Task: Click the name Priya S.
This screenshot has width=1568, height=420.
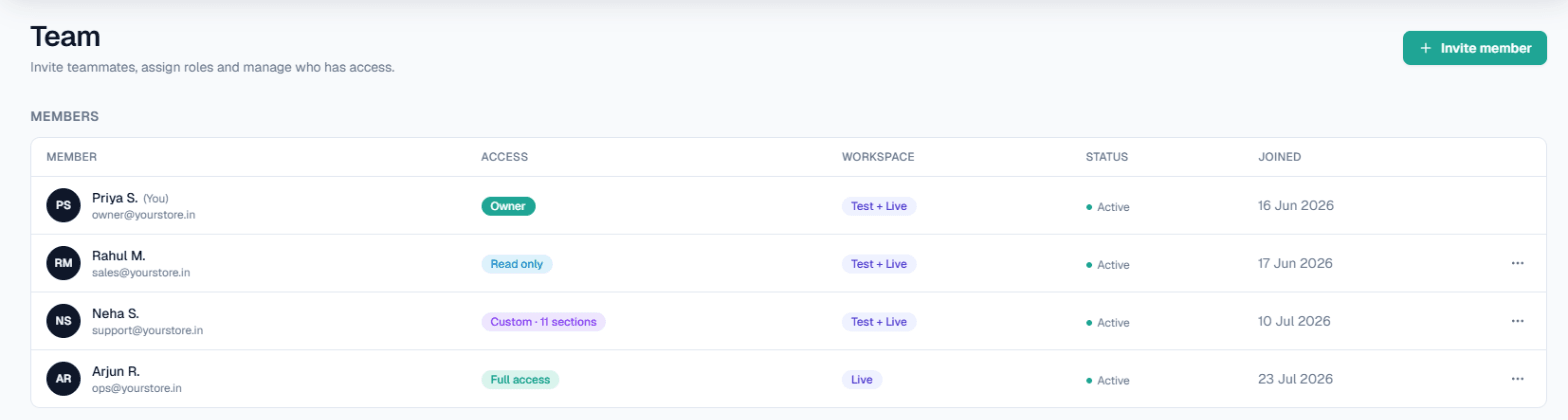Action: coord(115,198)
